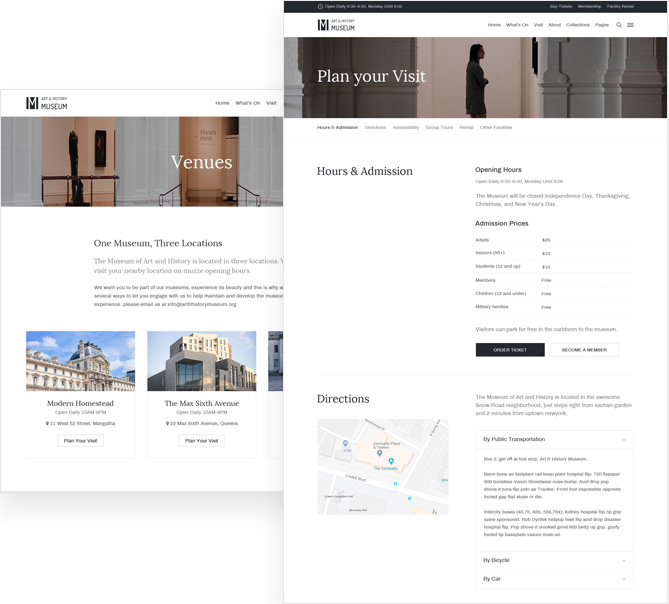Click location pin beside 22 Max Sixth Avenue
Image resolution: width=669 pixels, height=604 pixels.
click(166, 423)
